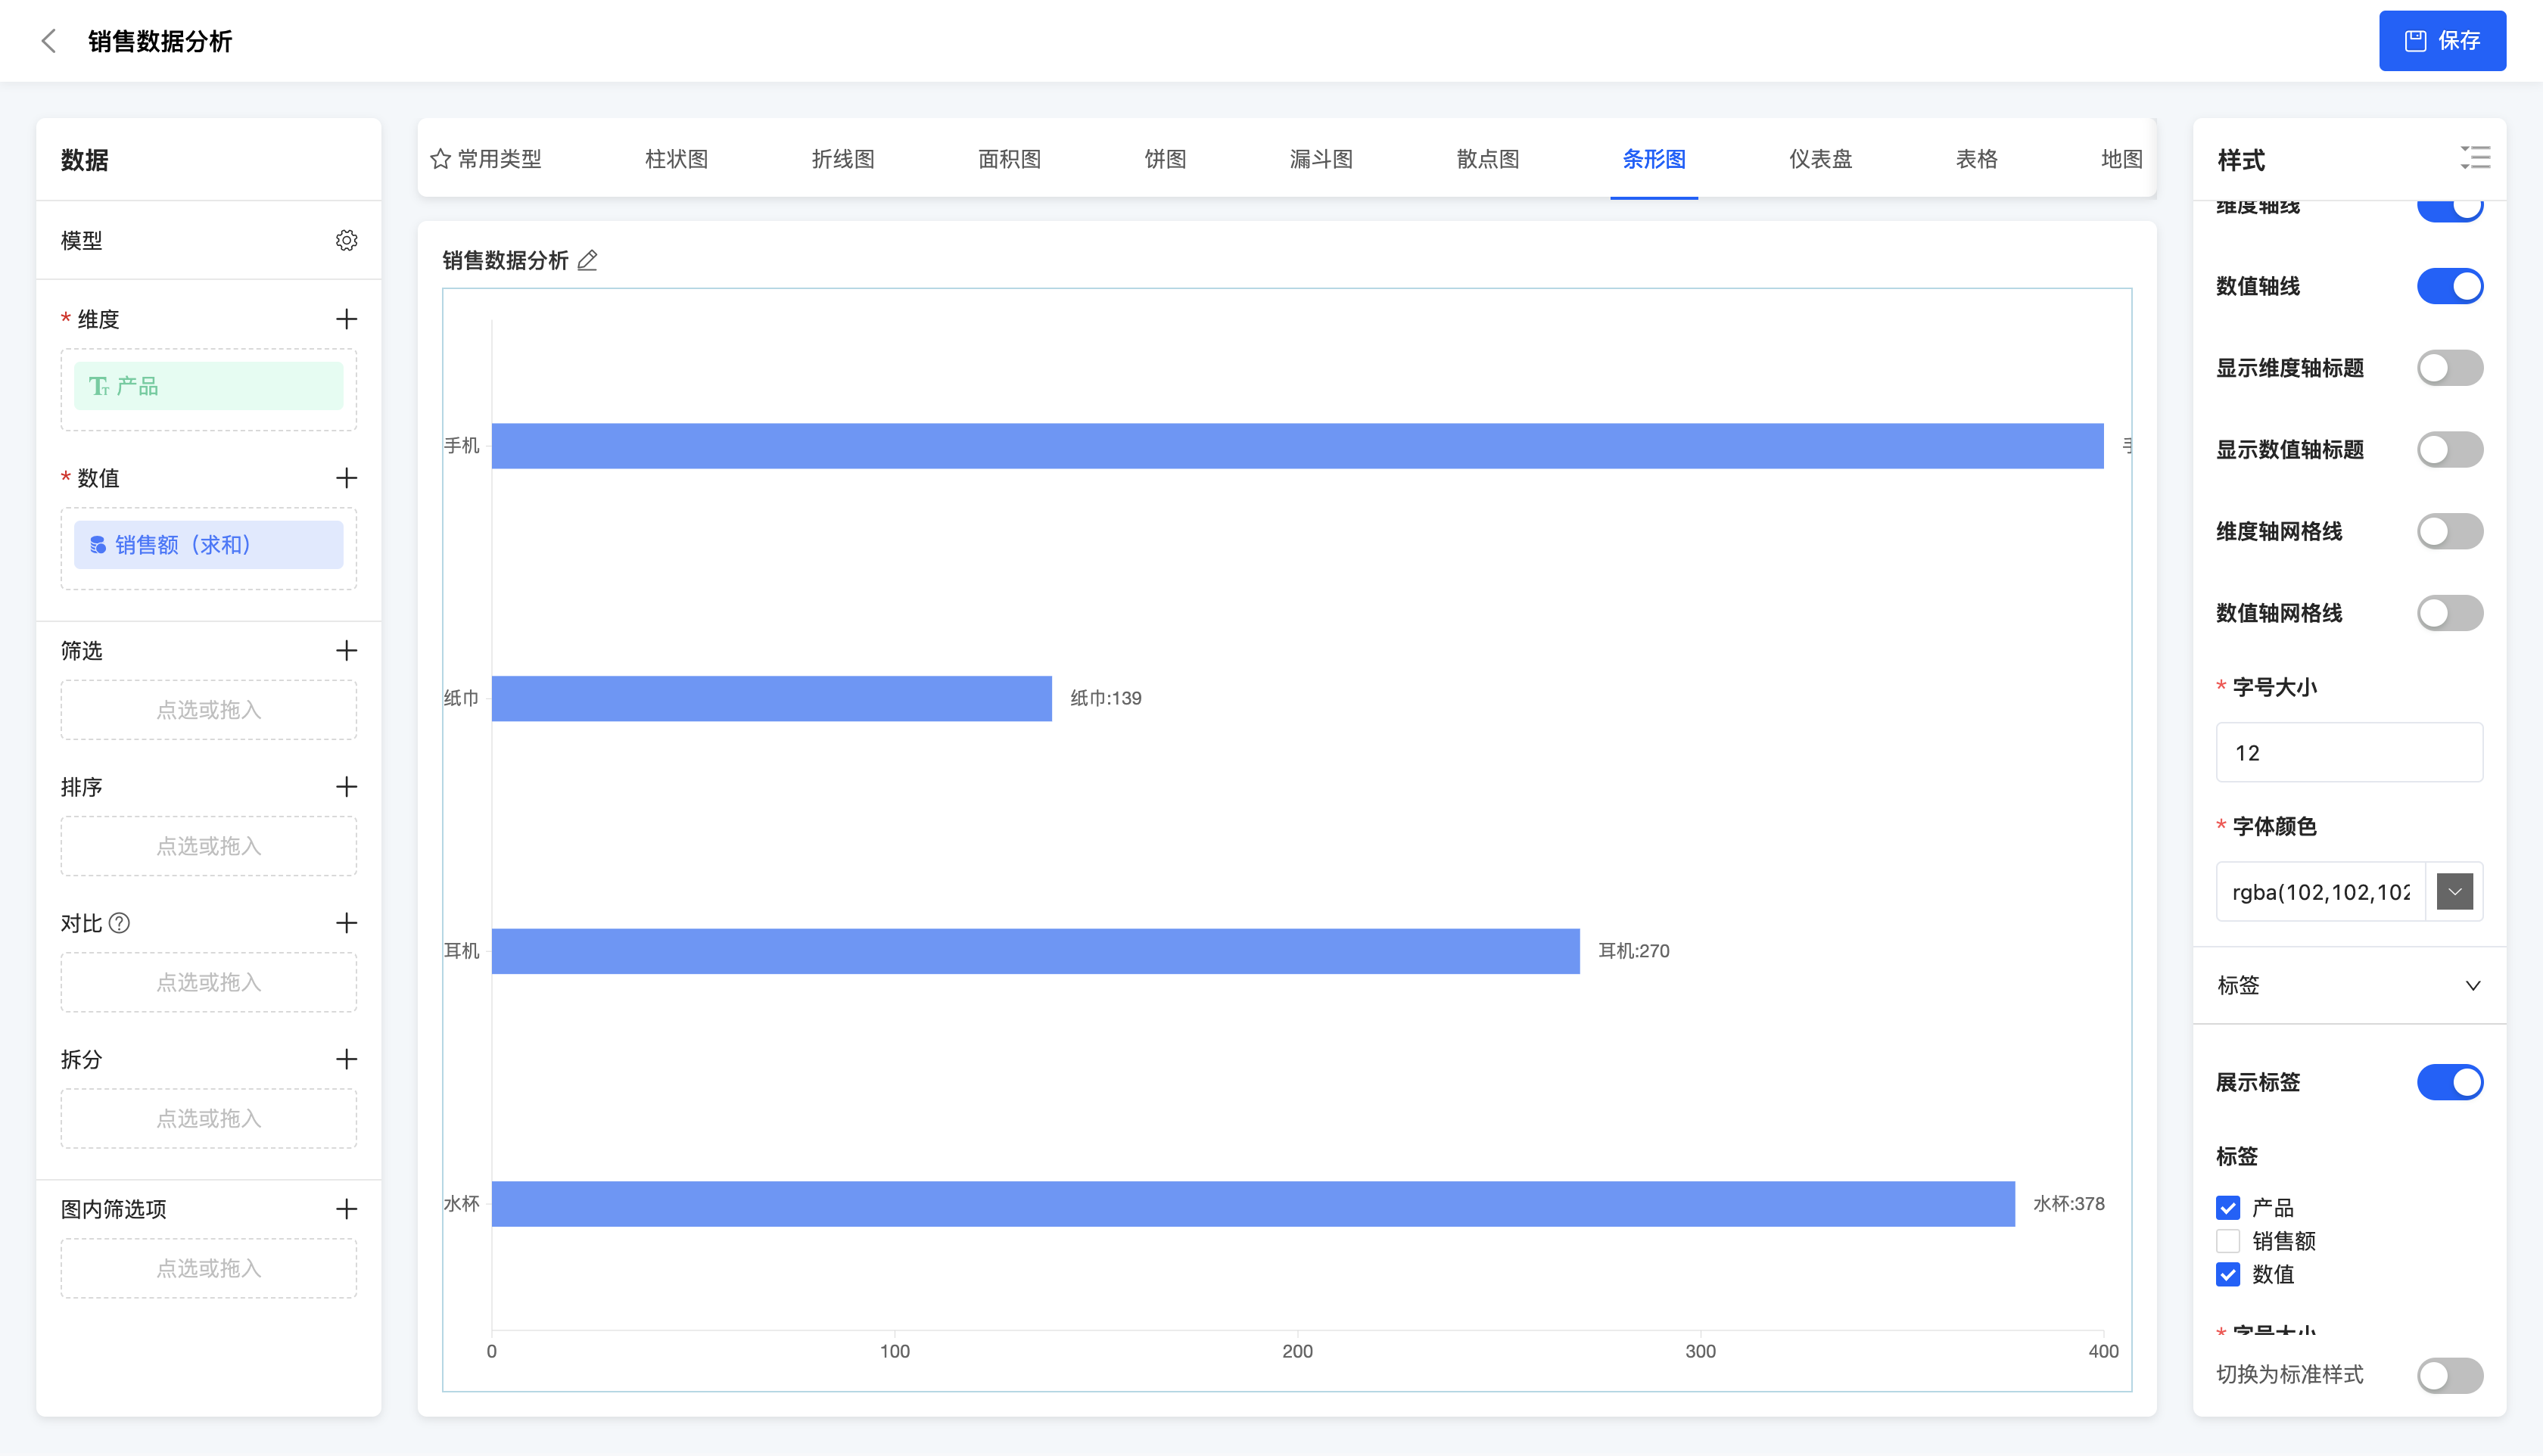Screen dimensions: 2543x1456
Task: Open the font color dropdown arrow
Action: tap(2454, 891)
